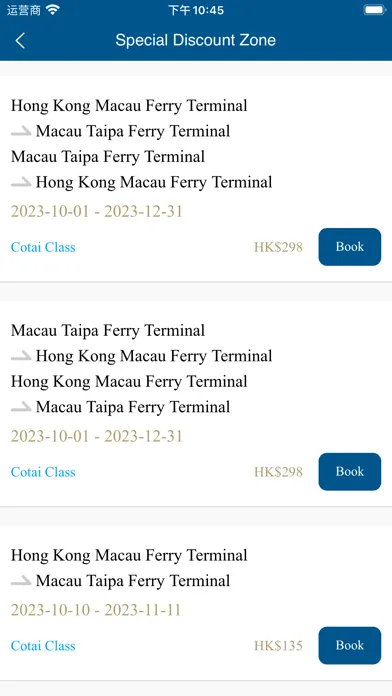The image size is (392, 696).
Task: Open the Cotai Class link in the HK$135 offer
Action: pyautogui.click(x=43, y=646)
